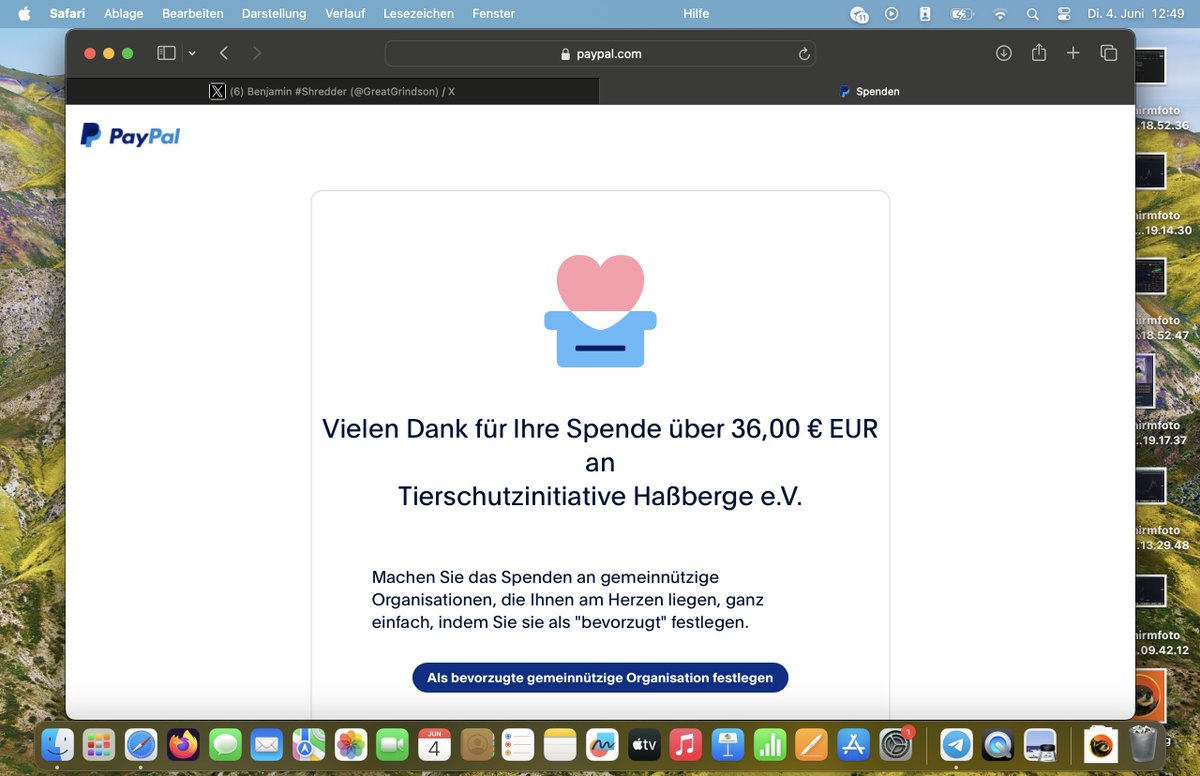Open the Ablage menu
Image resolution: width=1200 pixels, height=776 pixels.
(x=123, y=13)
